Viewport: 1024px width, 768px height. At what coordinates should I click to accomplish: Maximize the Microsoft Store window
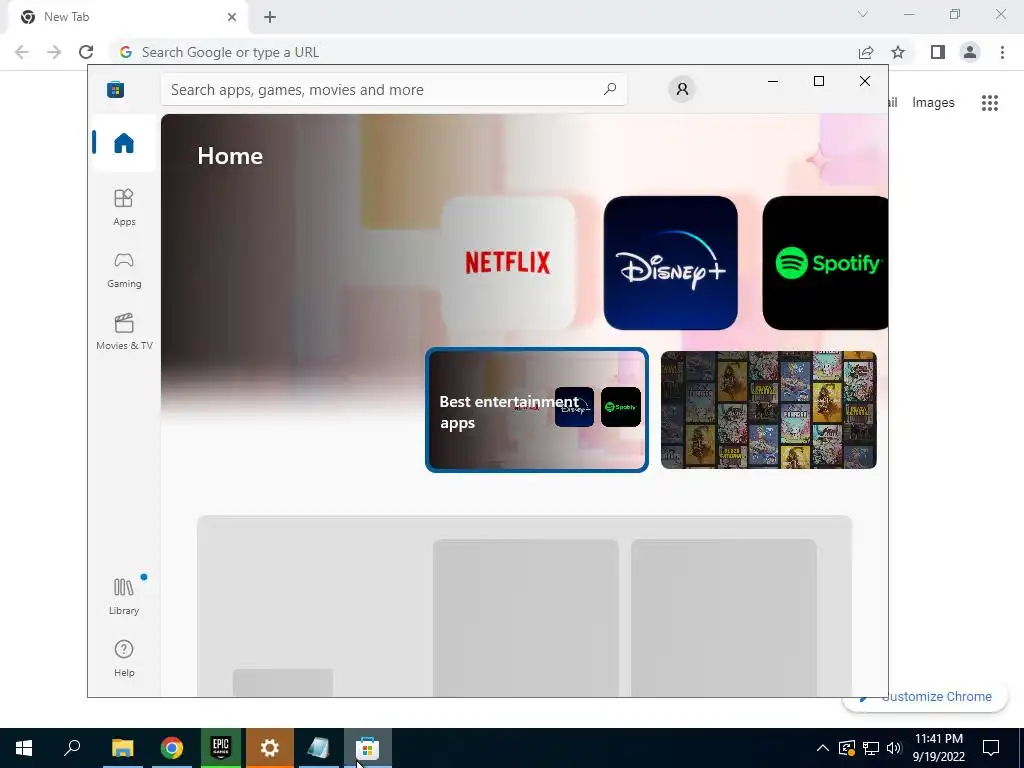click(819, 81)
